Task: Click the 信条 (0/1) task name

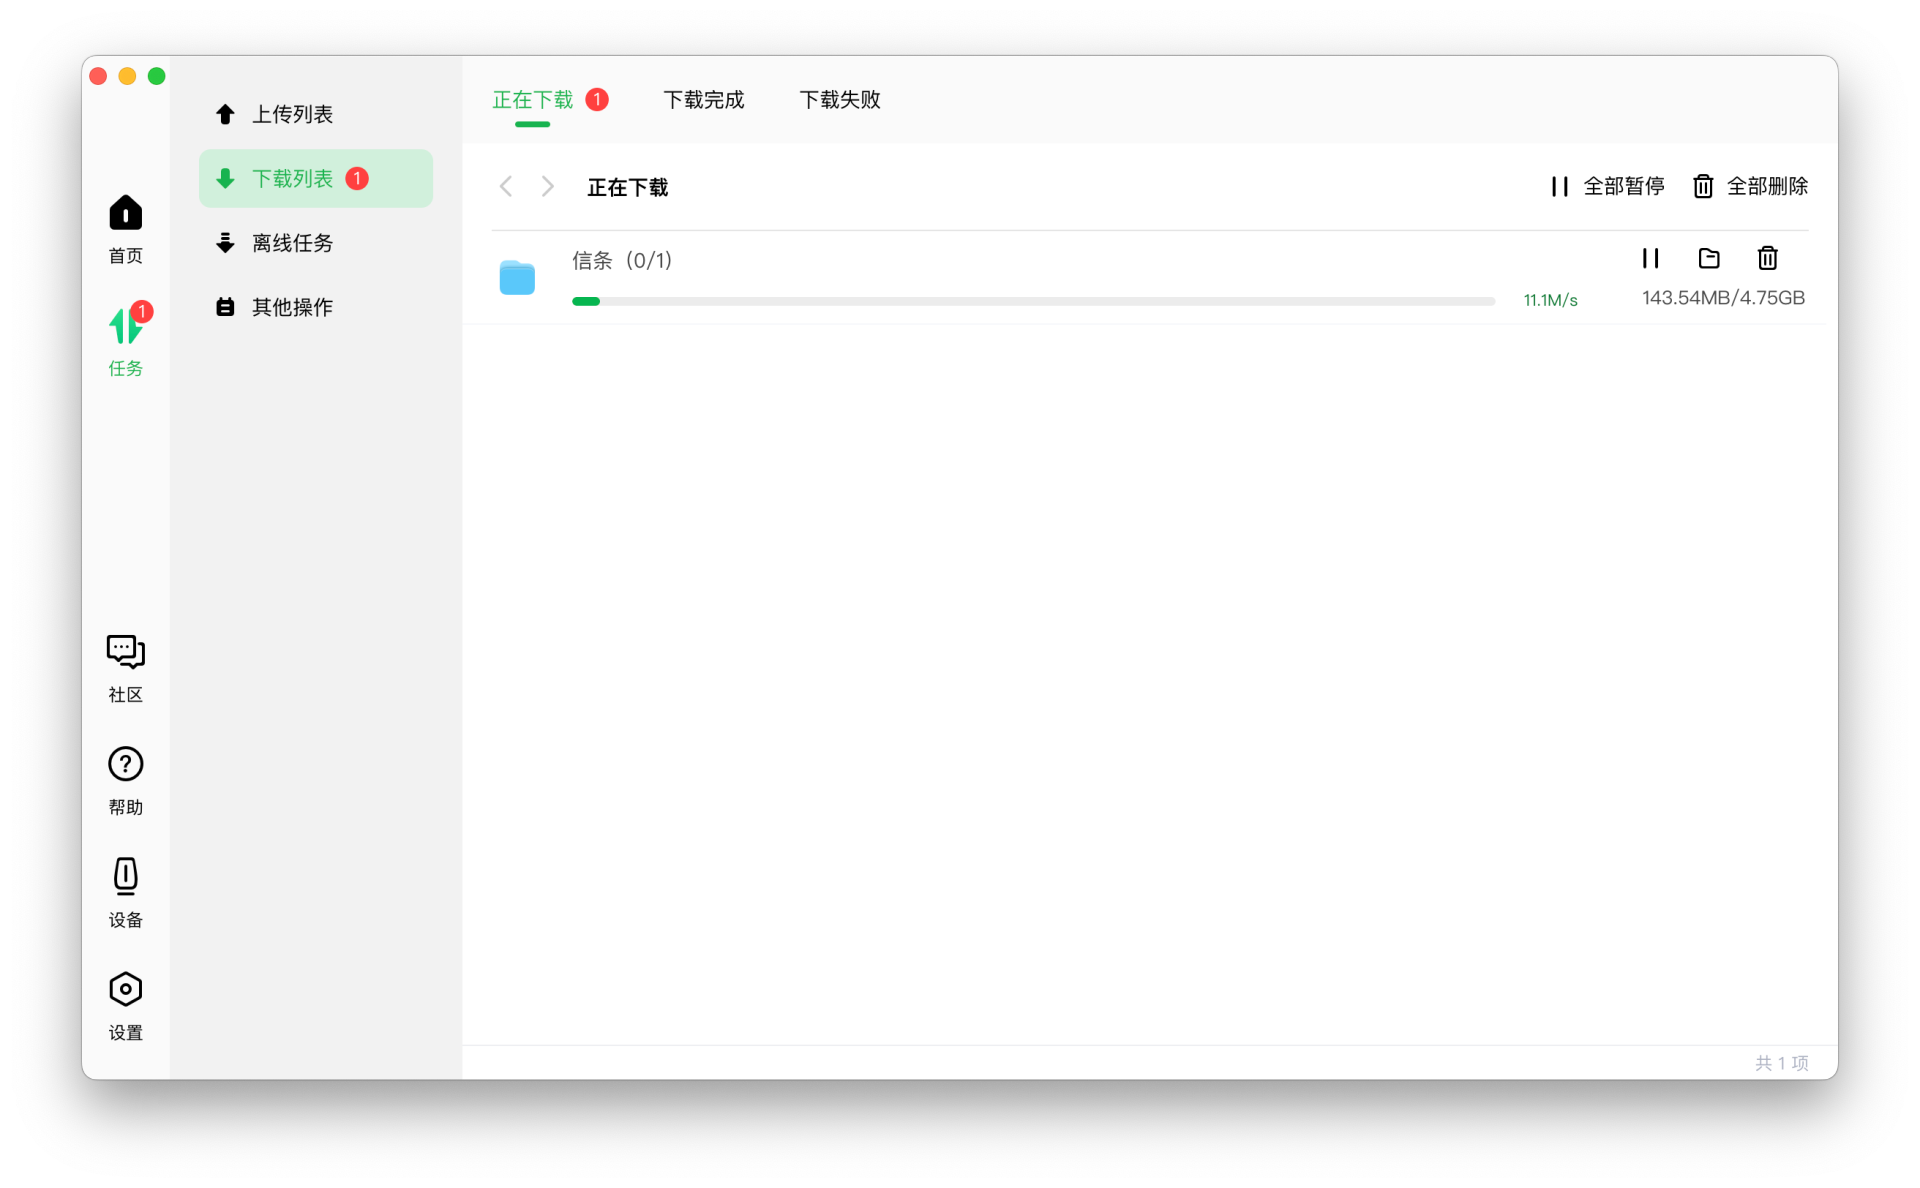Action: tap(622, 261)
